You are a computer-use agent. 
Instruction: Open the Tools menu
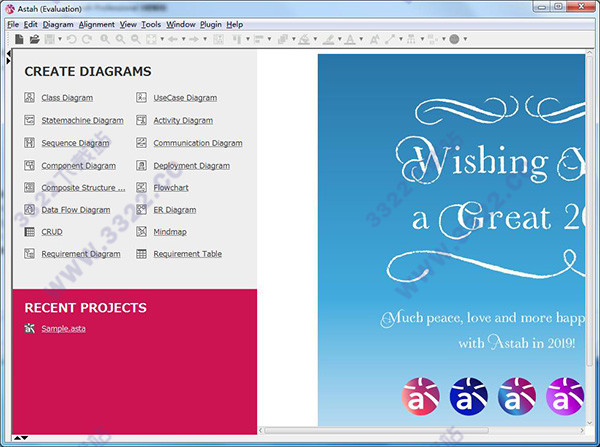[151, 24]
